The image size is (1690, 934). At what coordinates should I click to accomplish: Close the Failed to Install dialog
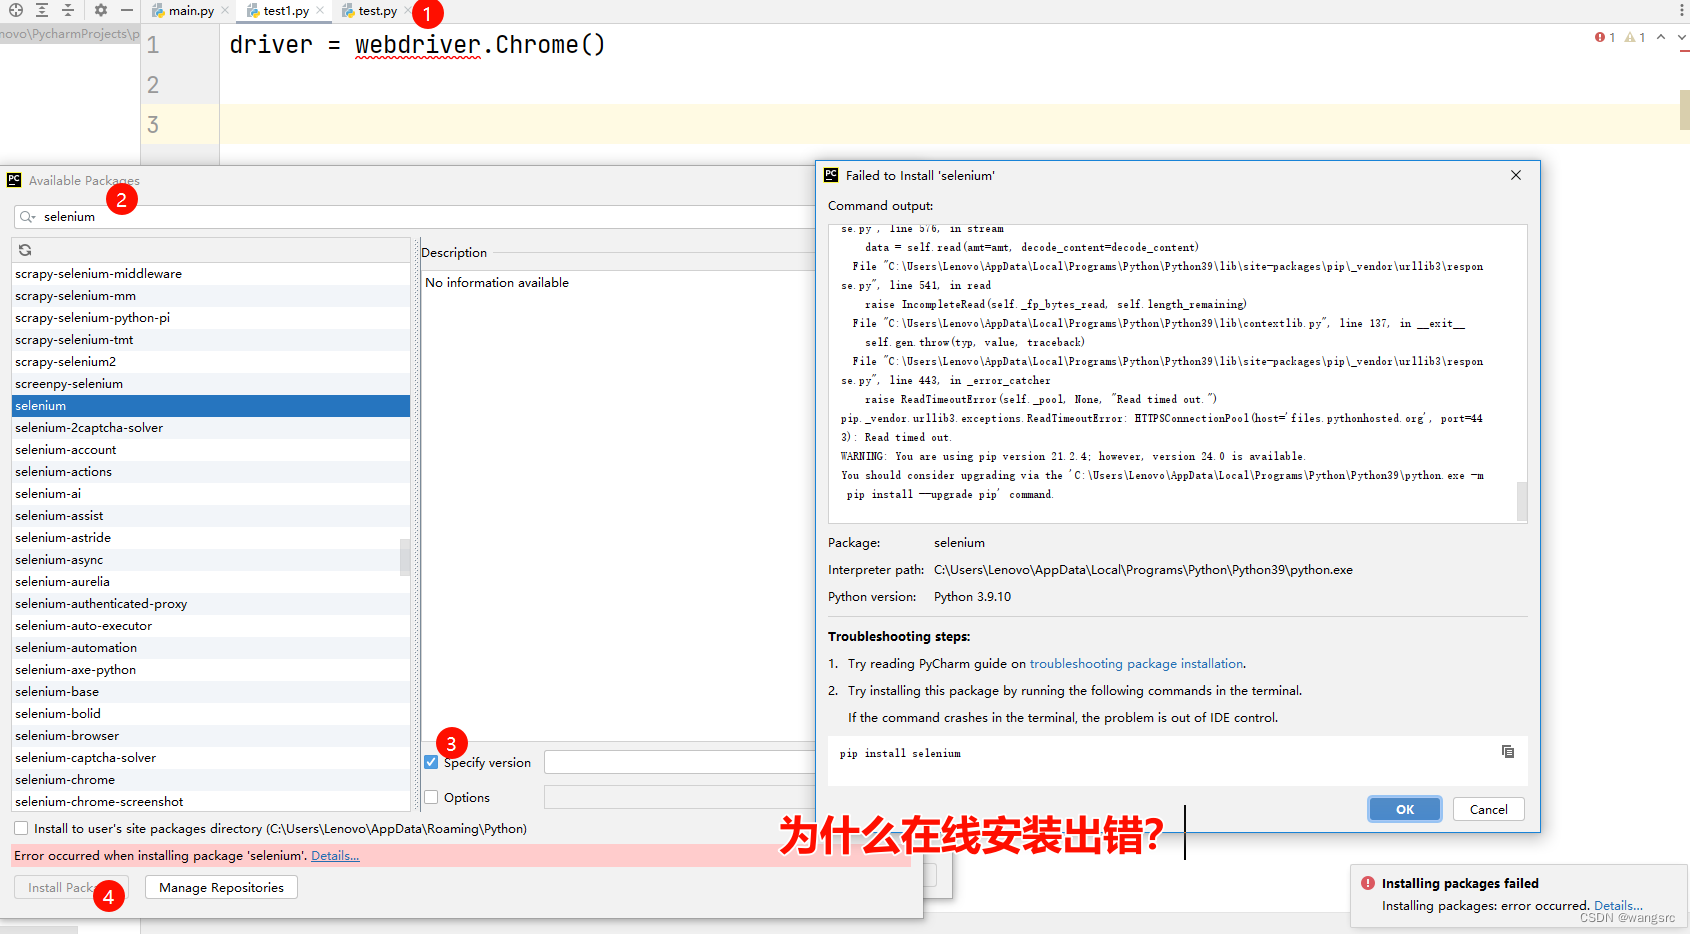[x=1516, y=175]
